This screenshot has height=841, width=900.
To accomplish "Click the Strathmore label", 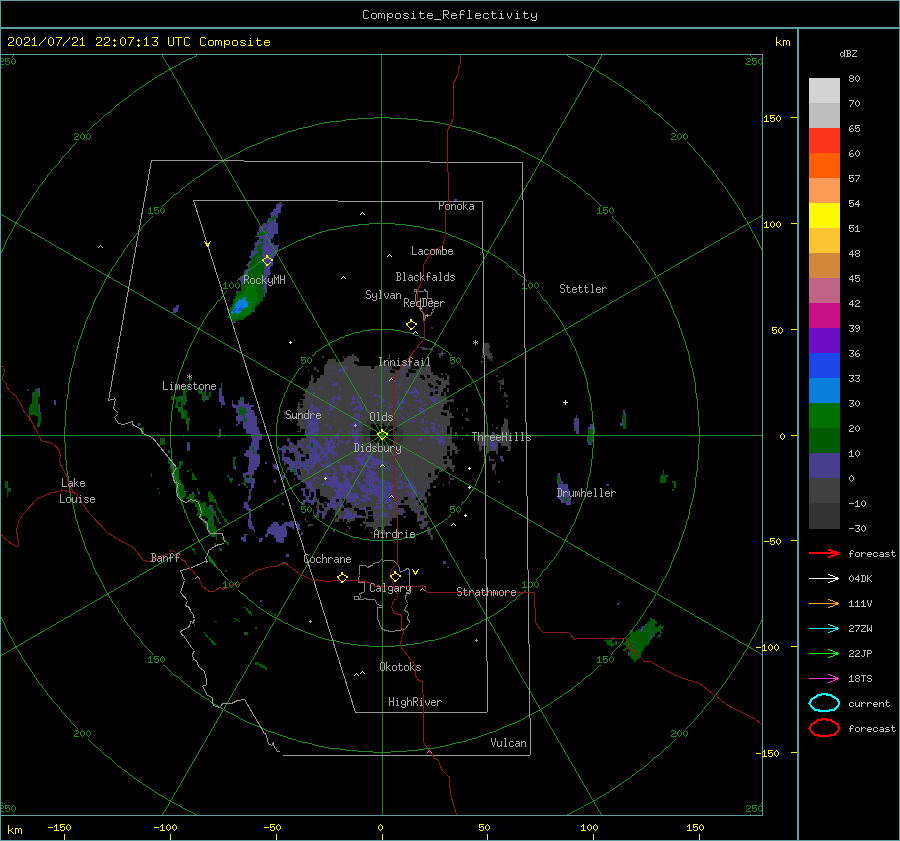I will (x=486, y=592).
